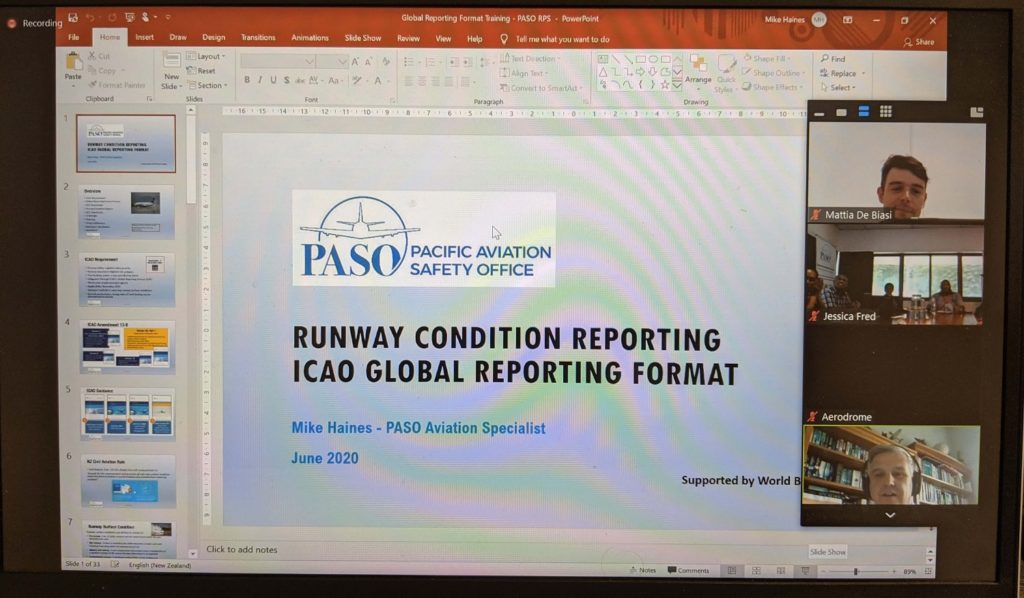Click Tell me what you want to do
This screenshot has height=598, width=1024.
562,39
